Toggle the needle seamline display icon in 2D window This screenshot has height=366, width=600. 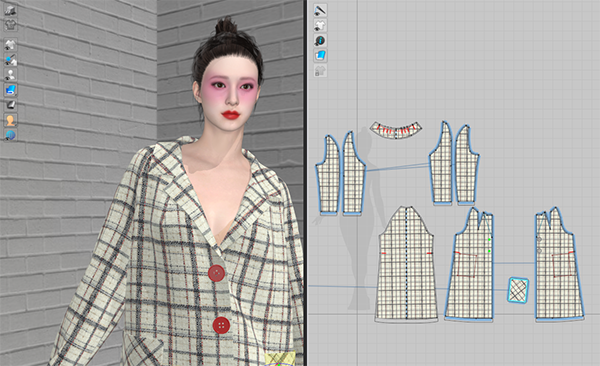pyautogui.click(x=320, y=10)
